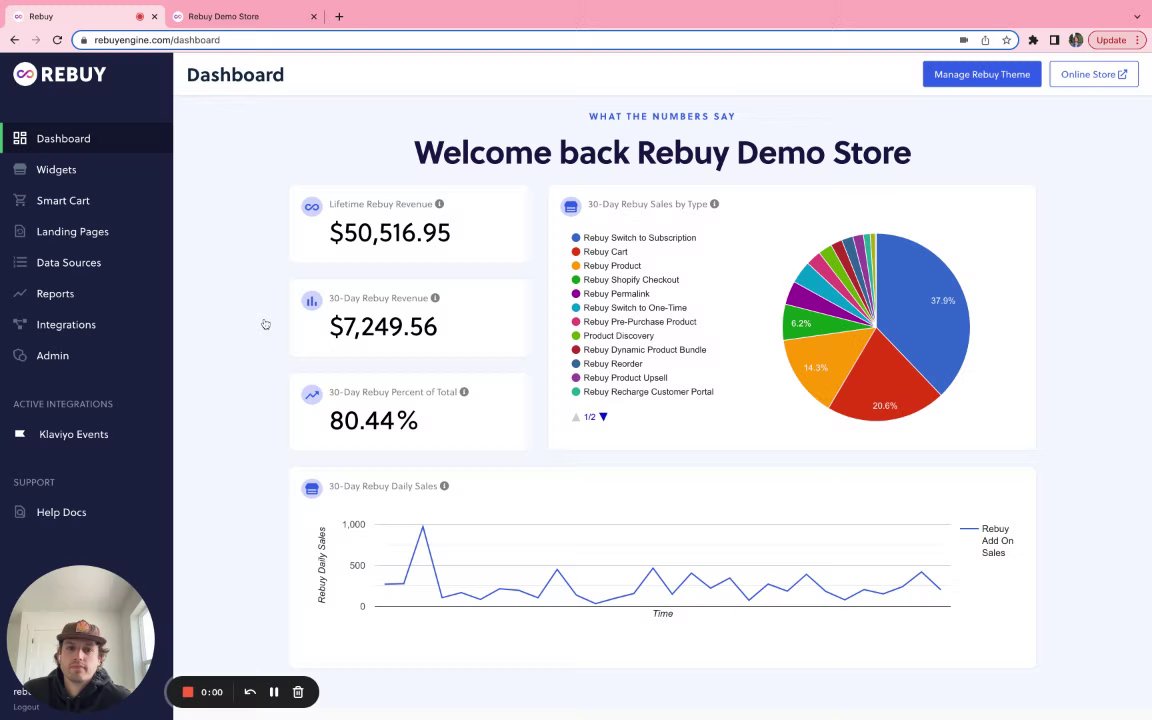The height and width of the screenshot is (720, 1152).
Task: Click the trend arrow icon on Percent of Total card
Action: (x=312, y=395)
